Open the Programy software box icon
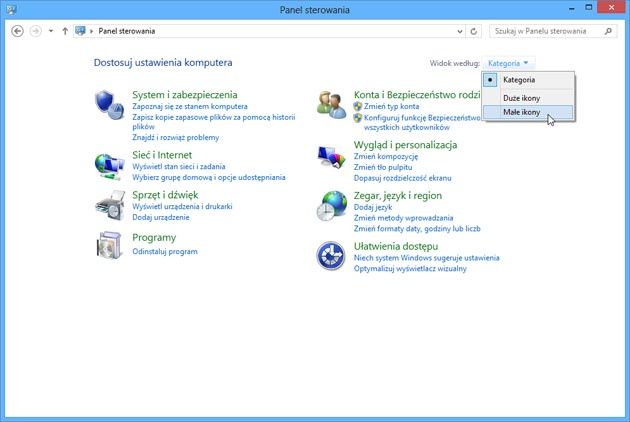This screenshot has width=630, height=422. 109,245
